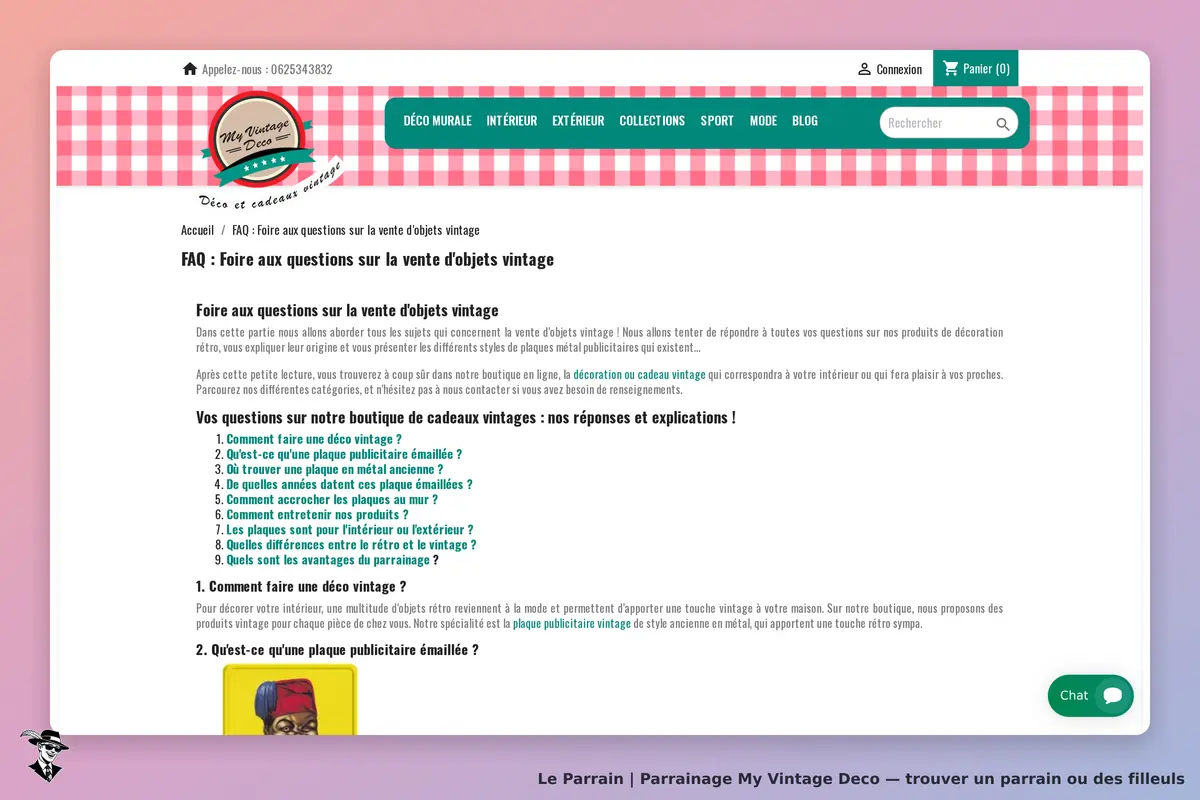
Task: Click heading 2. Qu'est-ce qu'une plaque publicitaire émaillée
Action: coord(337,650)
